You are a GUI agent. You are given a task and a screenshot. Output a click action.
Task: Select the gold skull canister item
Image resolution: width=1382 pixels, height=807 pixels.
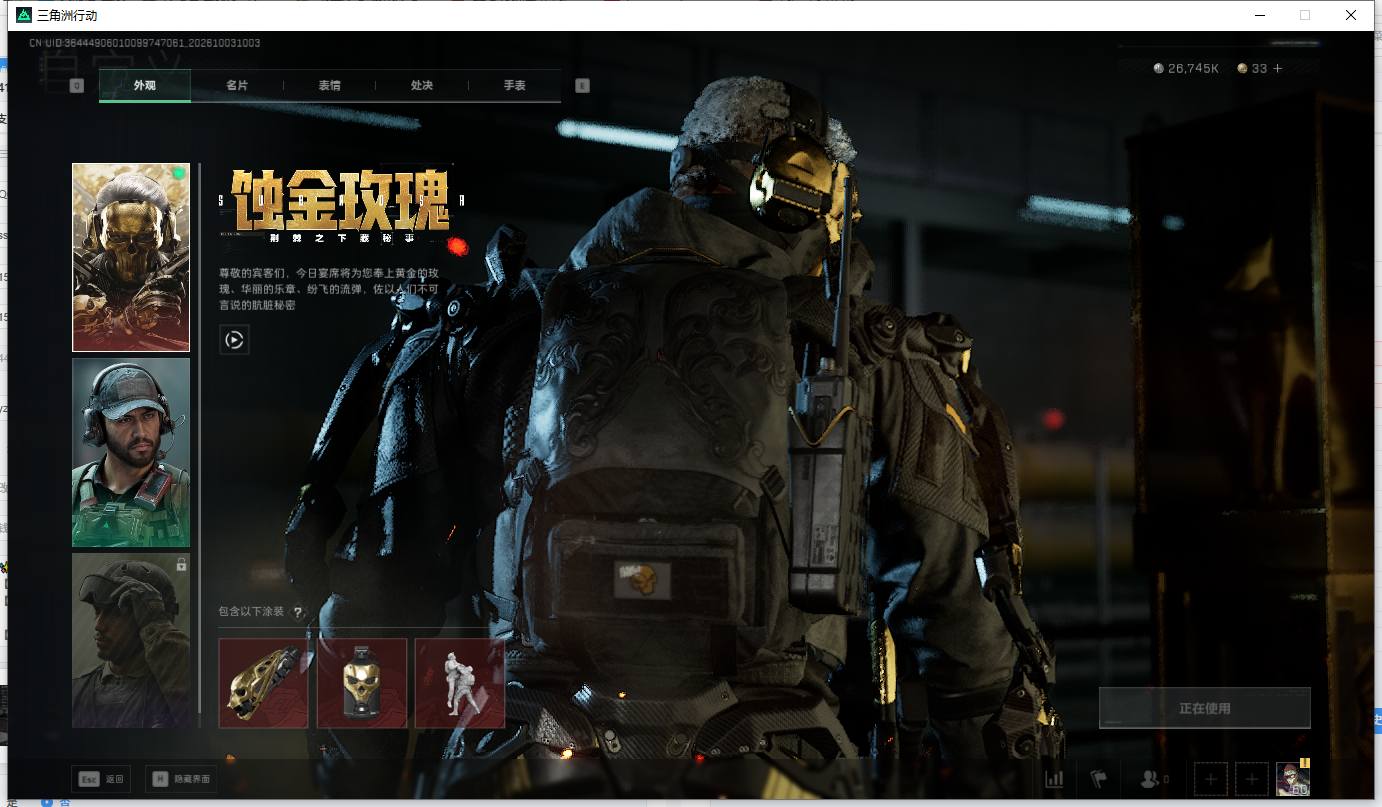tap(362, 683)
